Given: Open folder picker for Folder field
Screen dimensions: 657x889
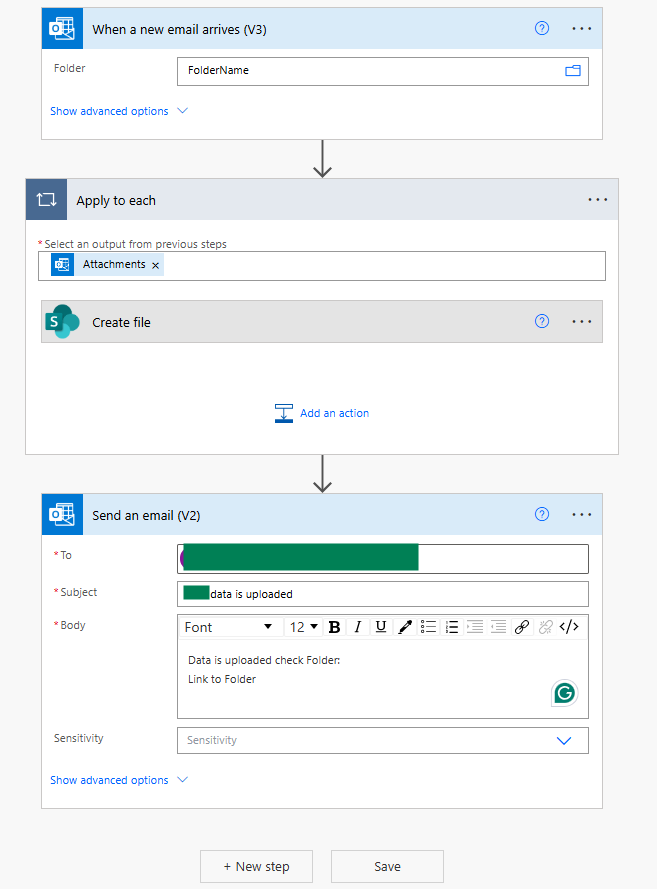Looking at the screenshot, I should point(573,71).
